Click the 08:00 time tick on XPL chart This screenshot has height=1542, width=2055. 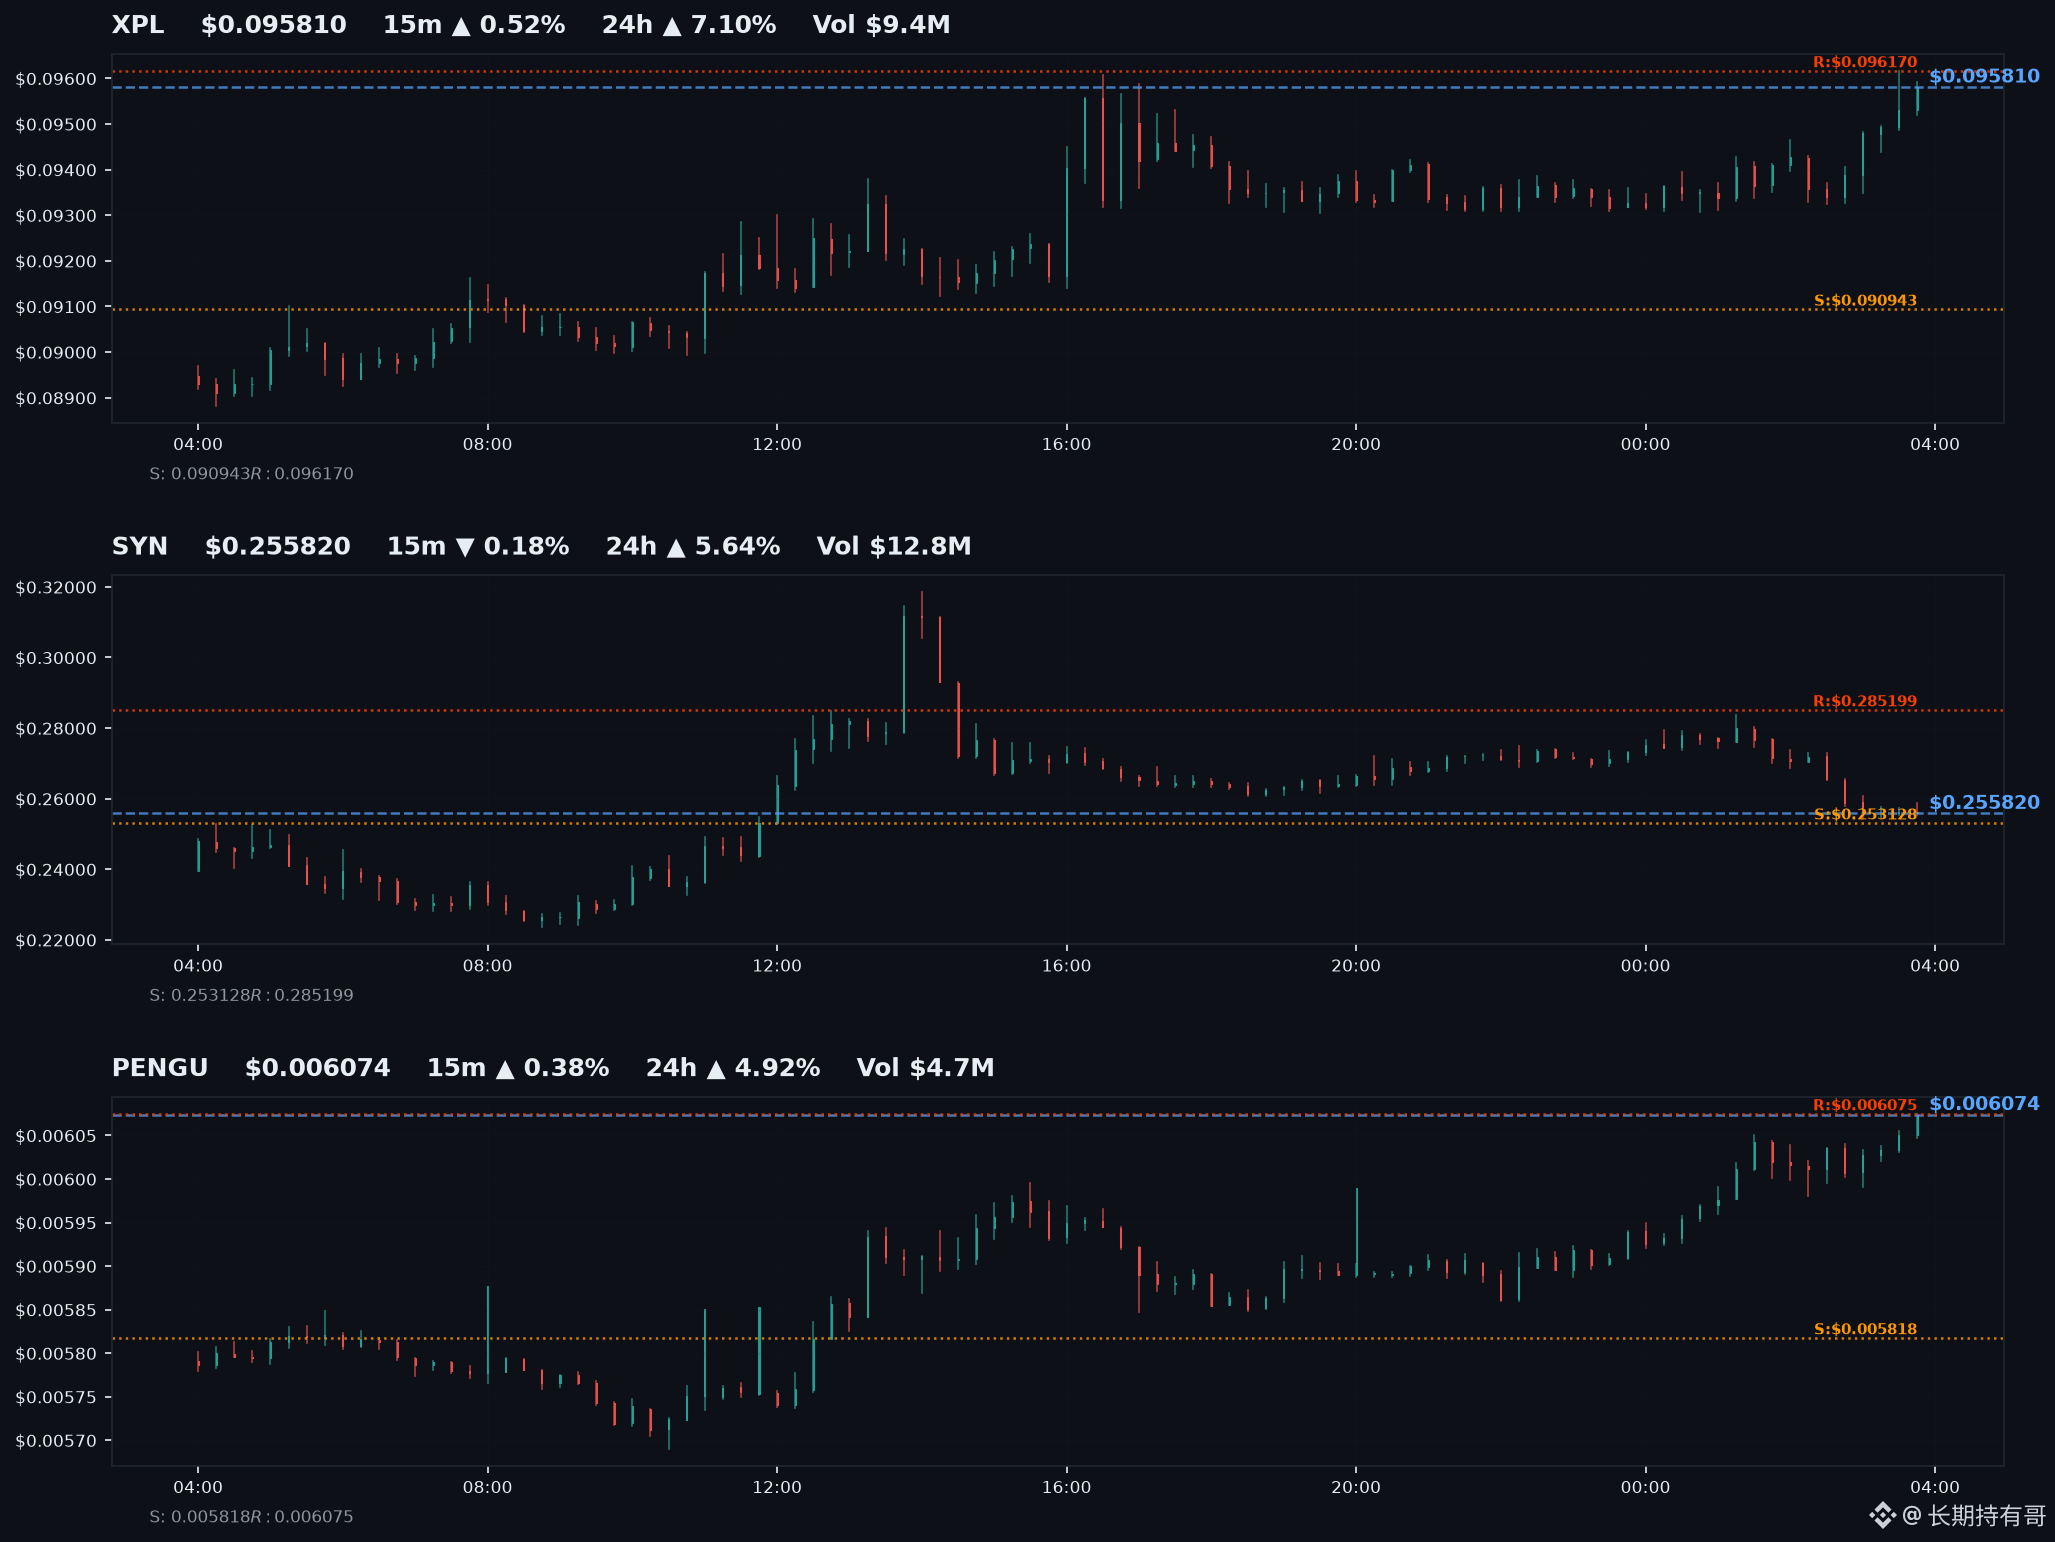pyautogui.click(x=487, y=444)
